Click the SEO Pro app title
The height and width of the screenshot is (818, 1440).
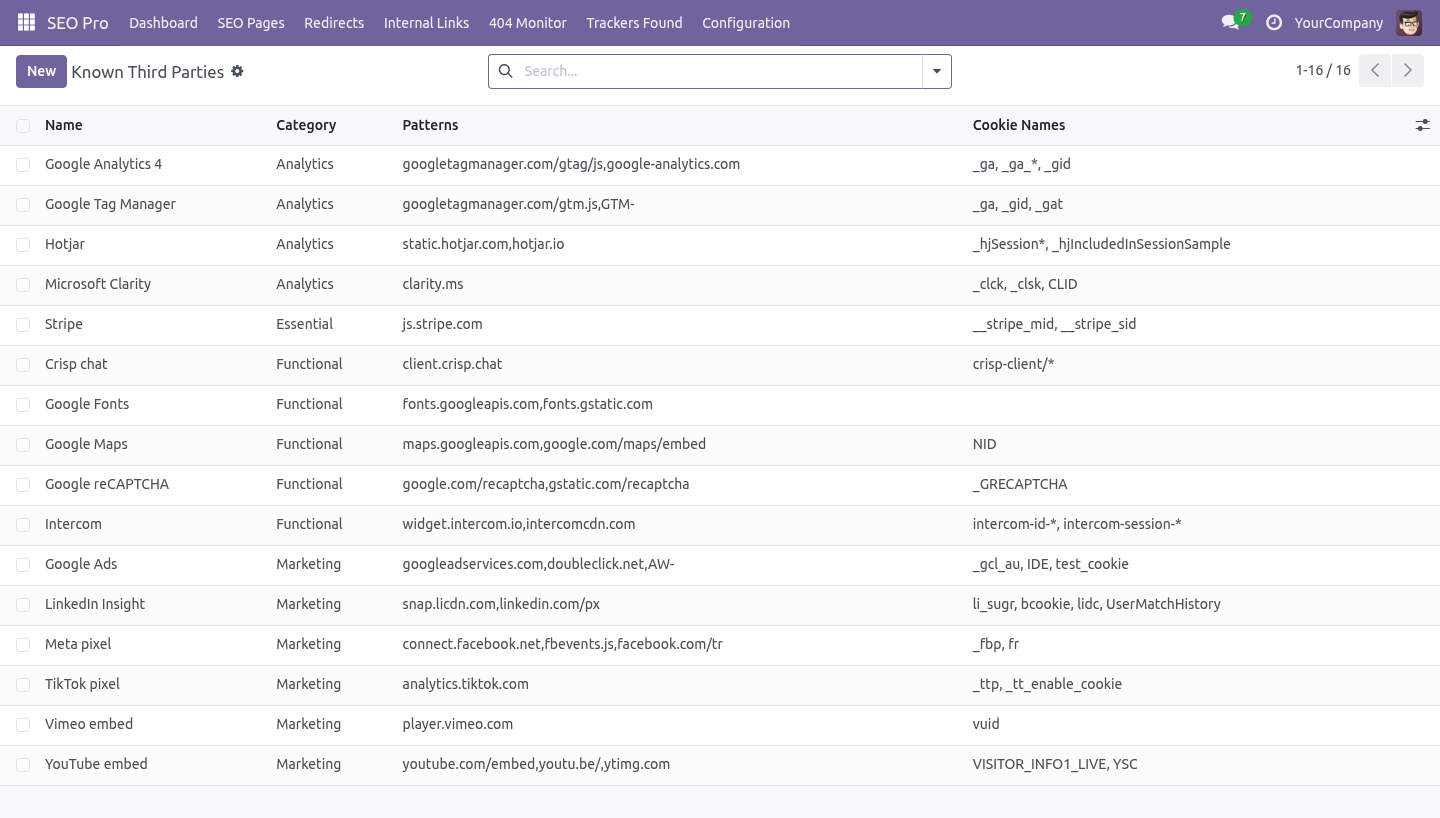[77, 22]
